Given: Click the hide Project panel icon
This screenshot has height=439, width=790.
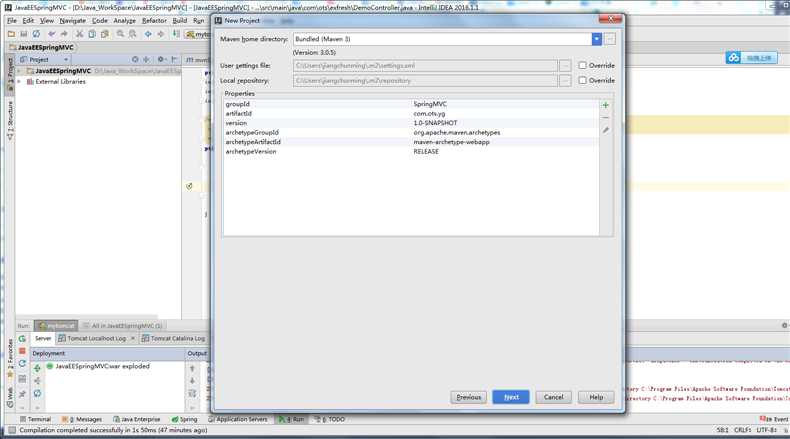Looking at the screenshot, I should [x=174, y=59].
